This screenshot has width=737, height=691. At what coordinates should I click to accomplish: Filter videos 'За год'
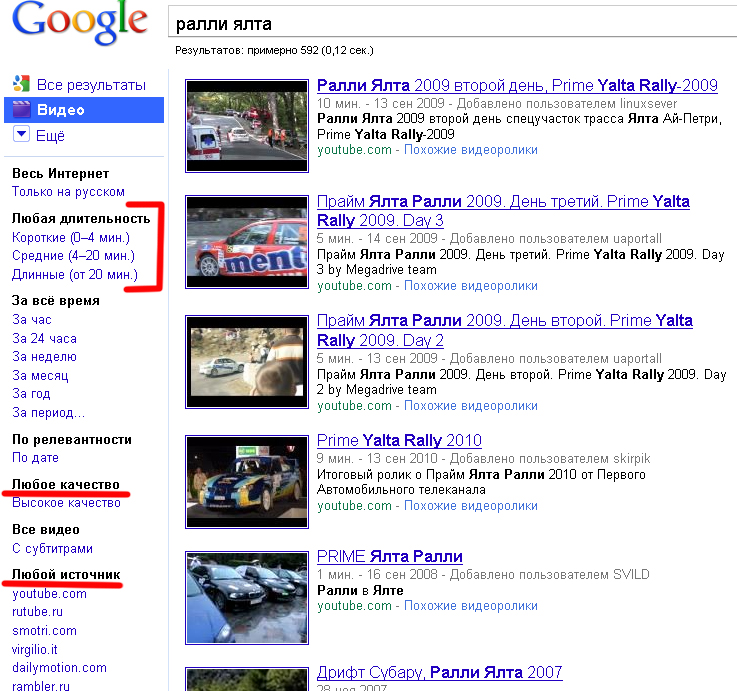pyautogui.click(x=31, y=393)
